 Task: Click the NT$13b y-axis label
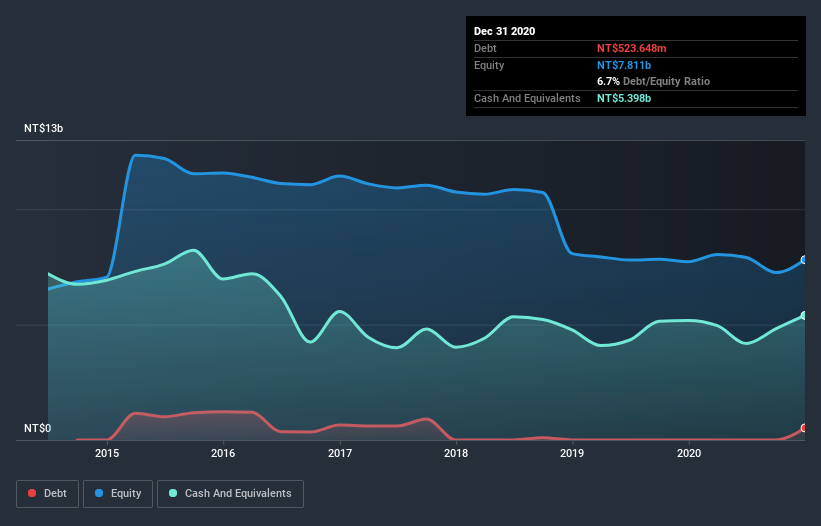[x=43, y=128]
